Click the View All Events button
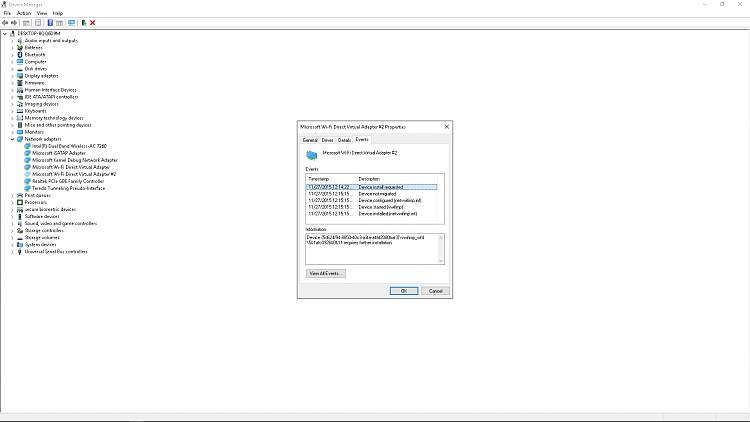Screen dimensions: 750x422 (326, 273)
